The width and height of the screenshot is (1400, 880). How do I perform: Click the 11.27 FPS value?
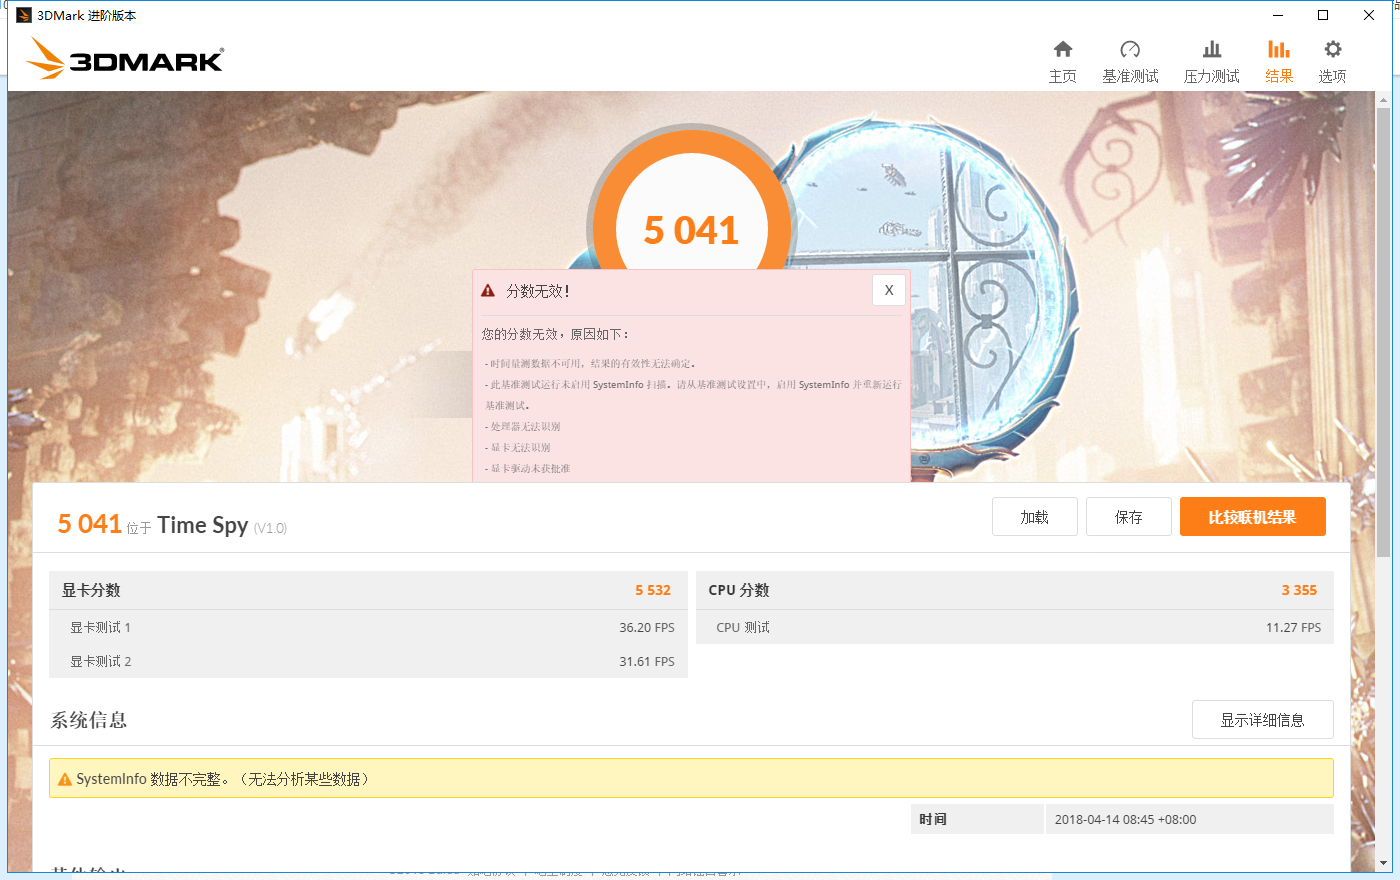tap(1293, 628)
